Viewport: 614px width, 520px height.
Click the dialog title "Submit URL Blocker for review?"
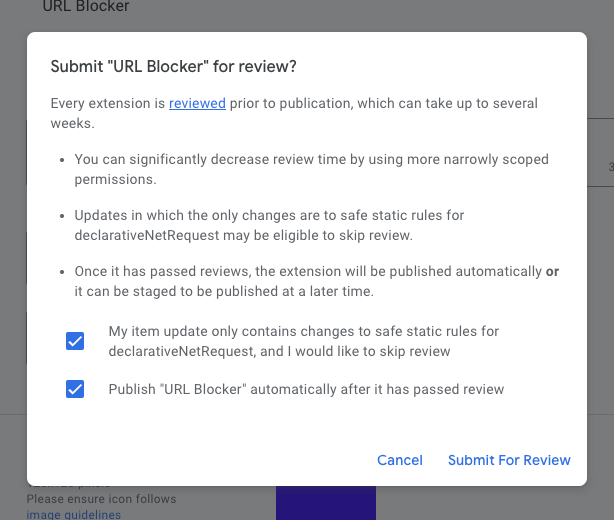(174, 66)
